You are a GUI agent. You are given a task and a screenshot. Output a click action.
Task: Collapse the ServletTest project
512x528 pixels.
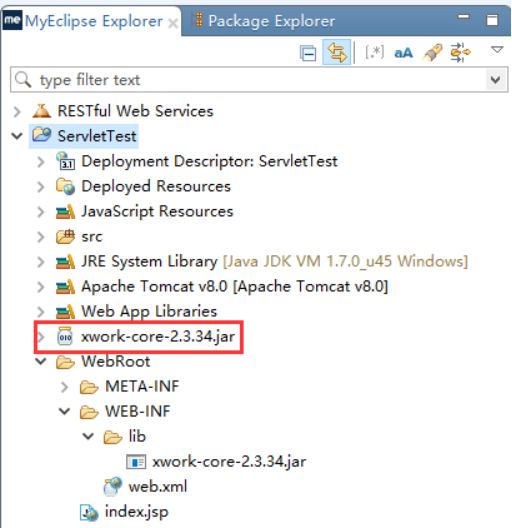(x=17, y=136)
